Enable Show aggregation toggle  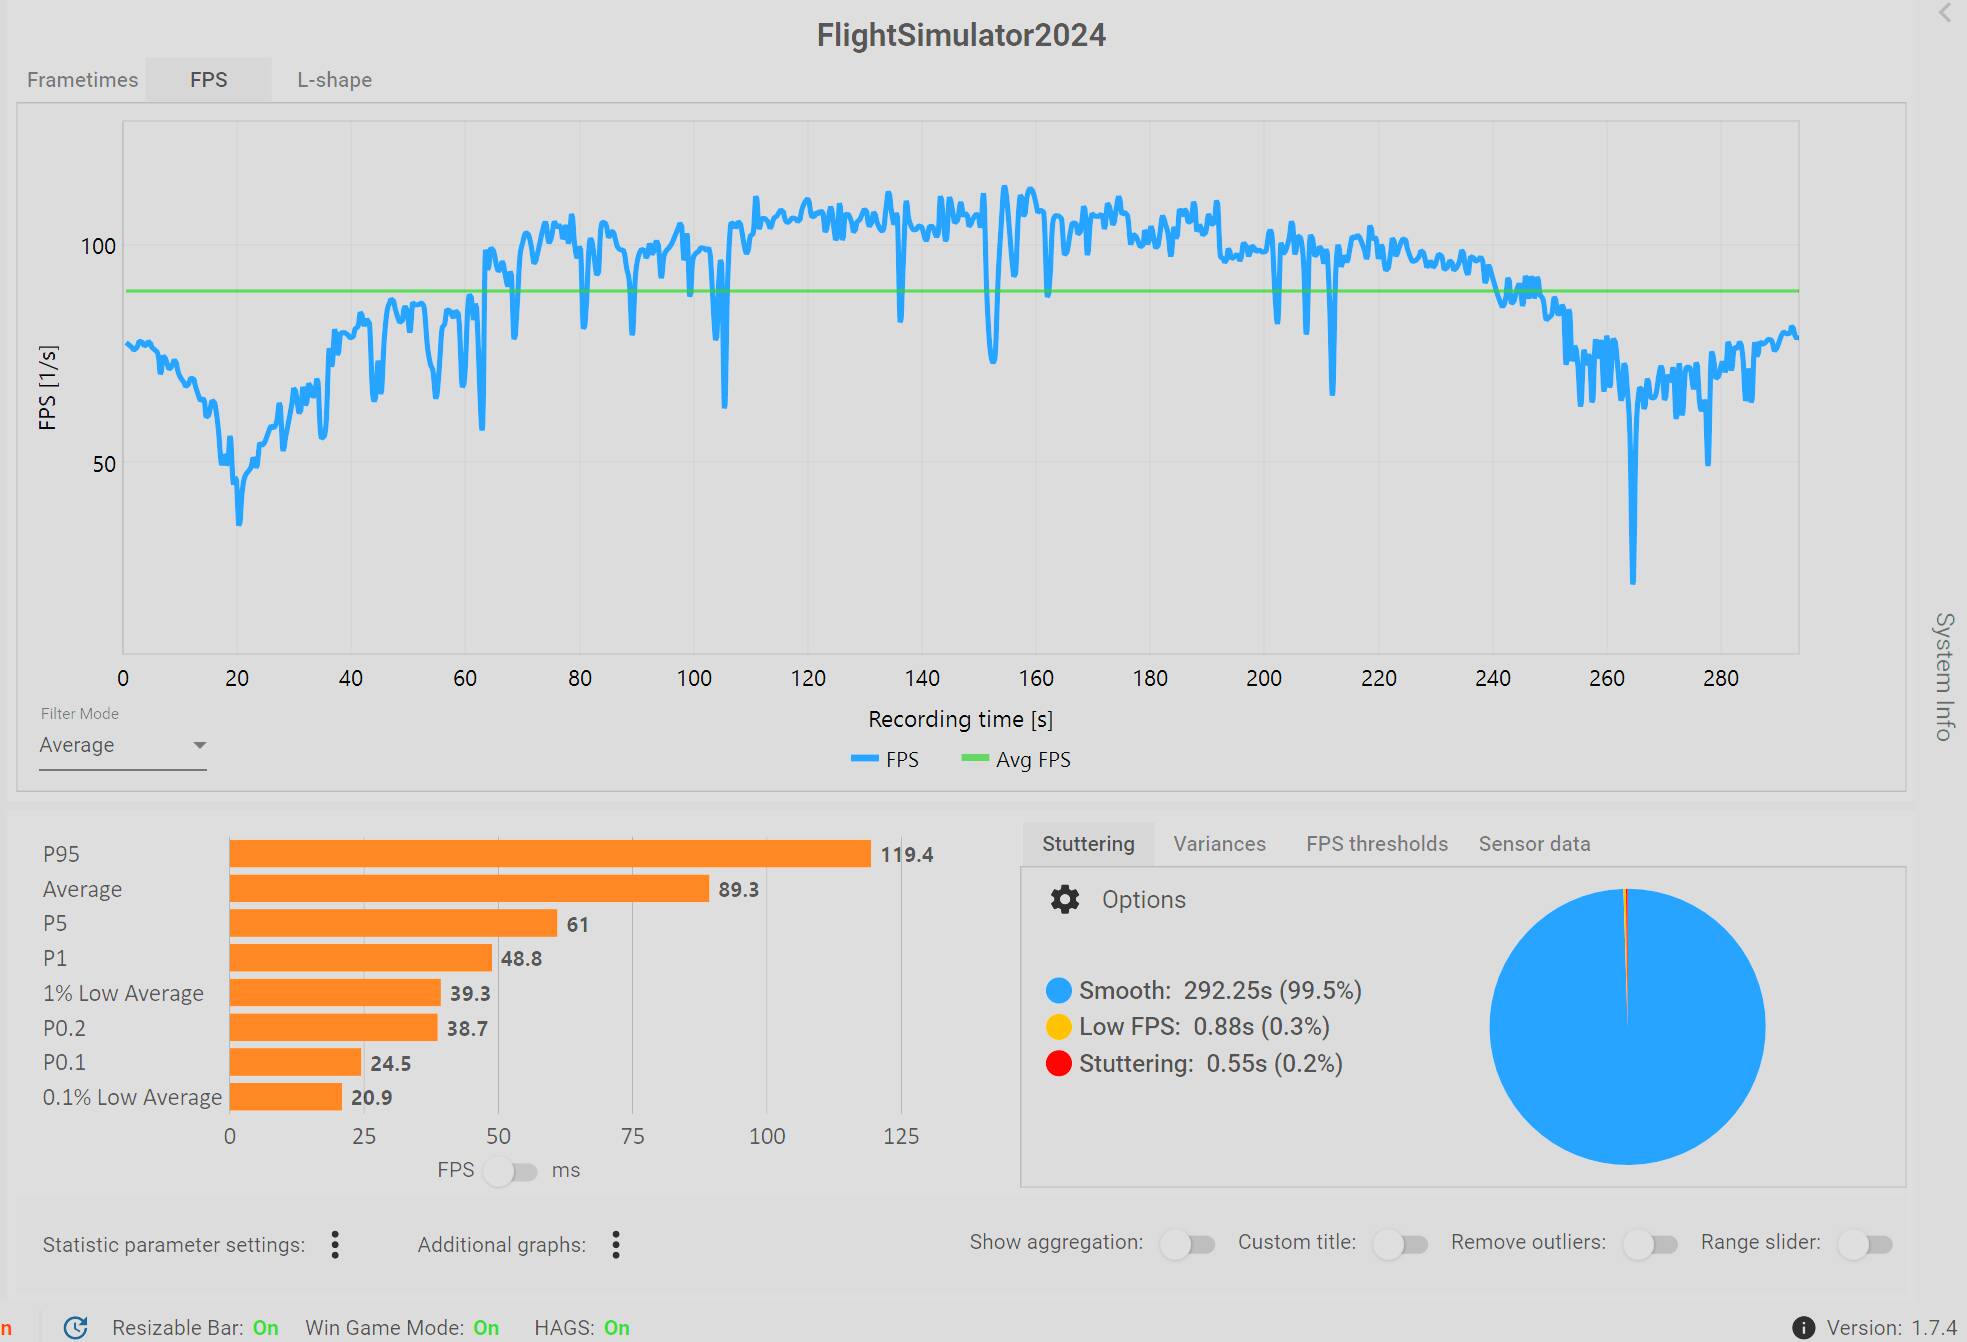1187,1244
